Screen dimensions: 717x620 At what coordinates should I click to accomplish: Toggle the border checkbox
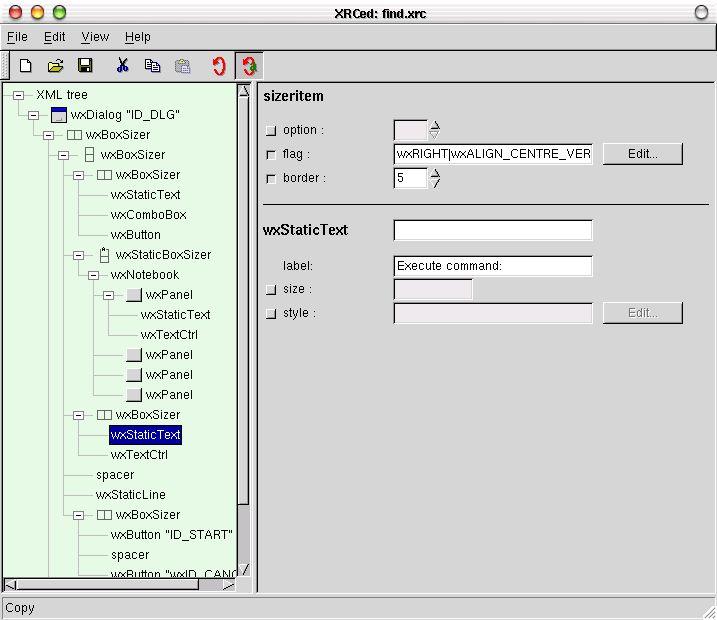(271, 178)
